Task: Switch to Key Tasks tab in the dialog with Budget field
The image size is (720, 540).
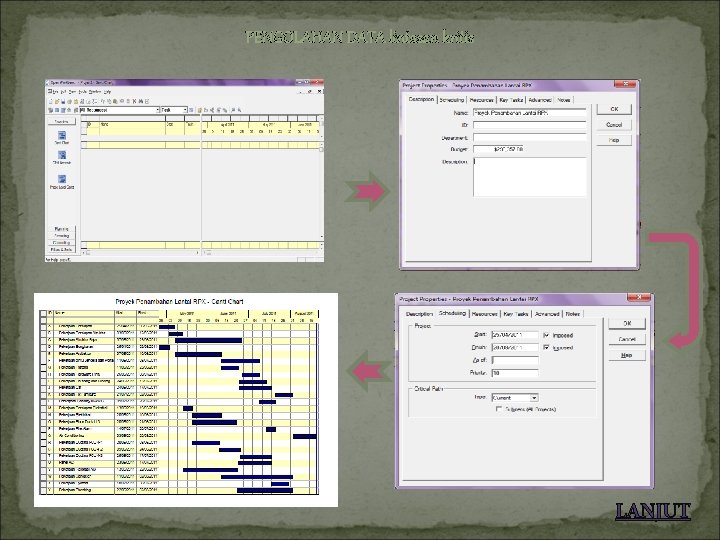Action: (x=511, y=100)
